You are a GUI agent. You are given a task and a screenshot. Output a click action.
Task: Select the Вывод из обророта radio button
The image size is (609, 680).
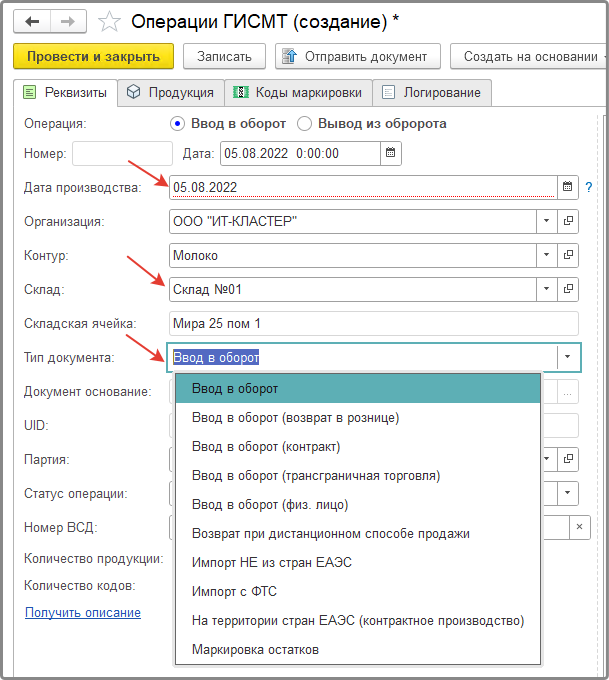304,124
